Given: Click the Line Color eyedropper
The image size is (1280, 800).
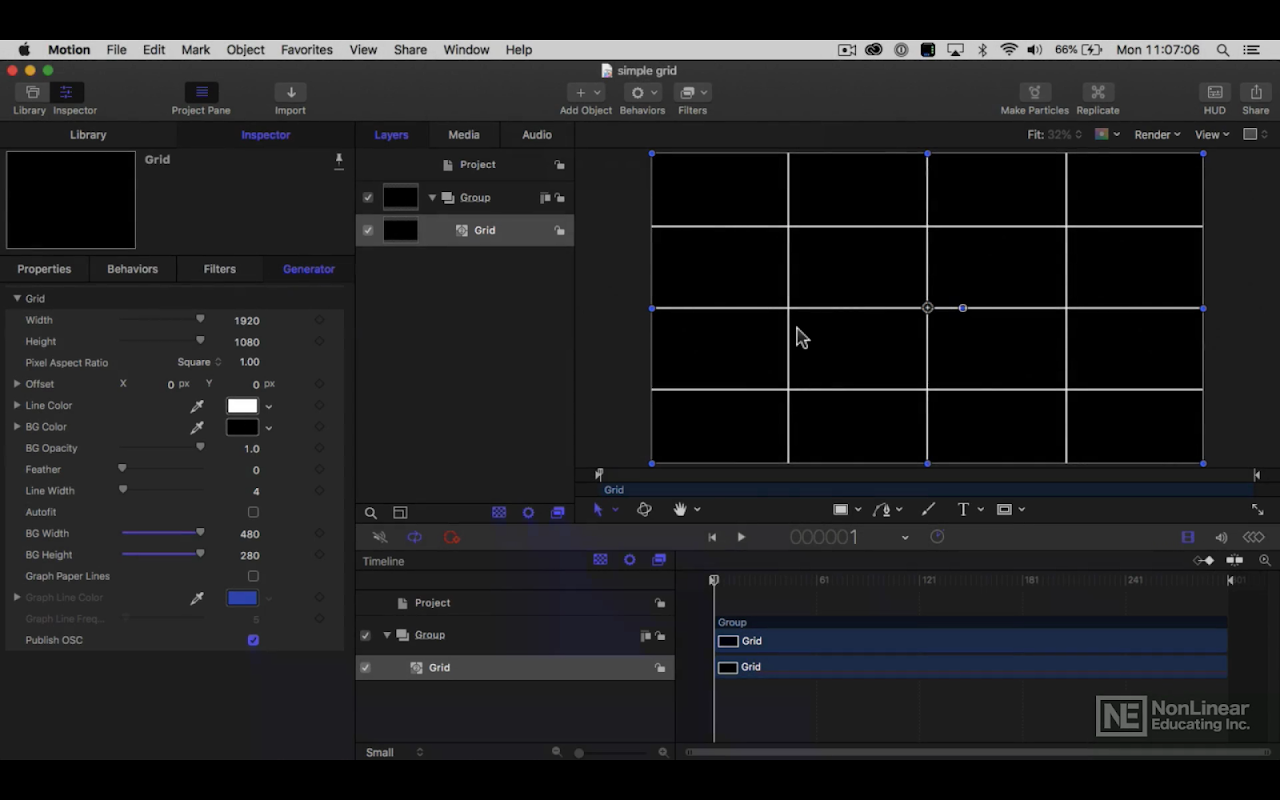Looking at the screenshot, I should (x=197, y=406).
